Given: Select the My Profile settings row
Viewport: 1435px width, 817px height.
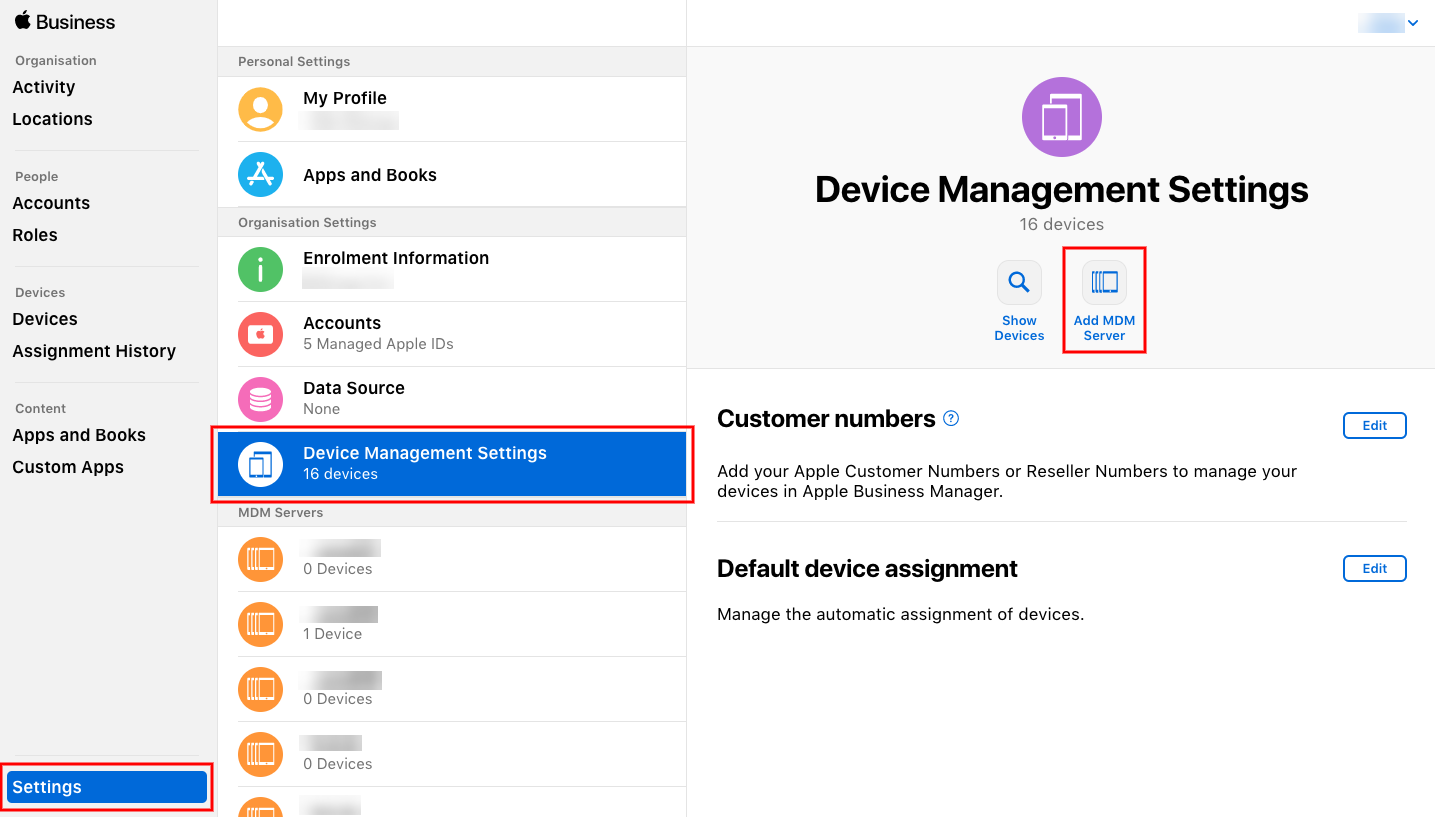Looking at the screenshot, I should tap(452, 109).
